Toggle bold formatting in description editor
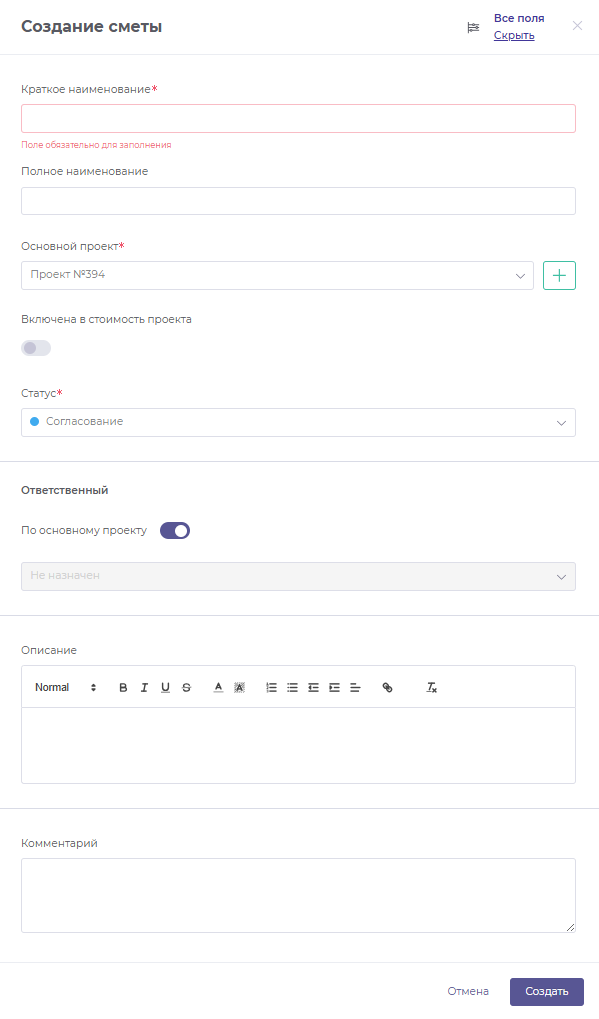The image size is (599, 1019). click(123, 688)
